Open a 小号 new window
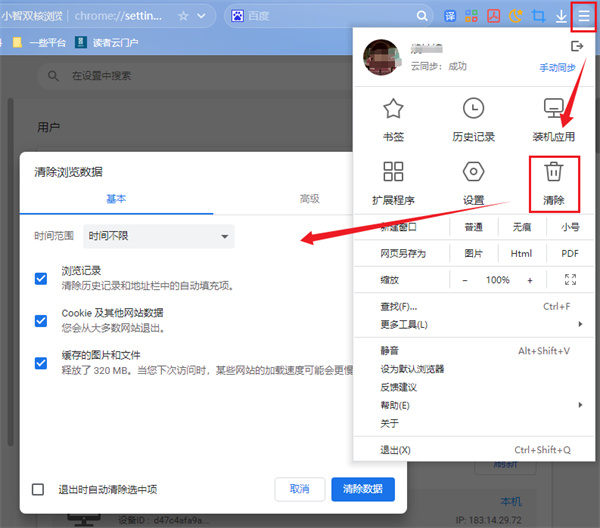This screenshot has width=600, height=528. pos(570,227)
